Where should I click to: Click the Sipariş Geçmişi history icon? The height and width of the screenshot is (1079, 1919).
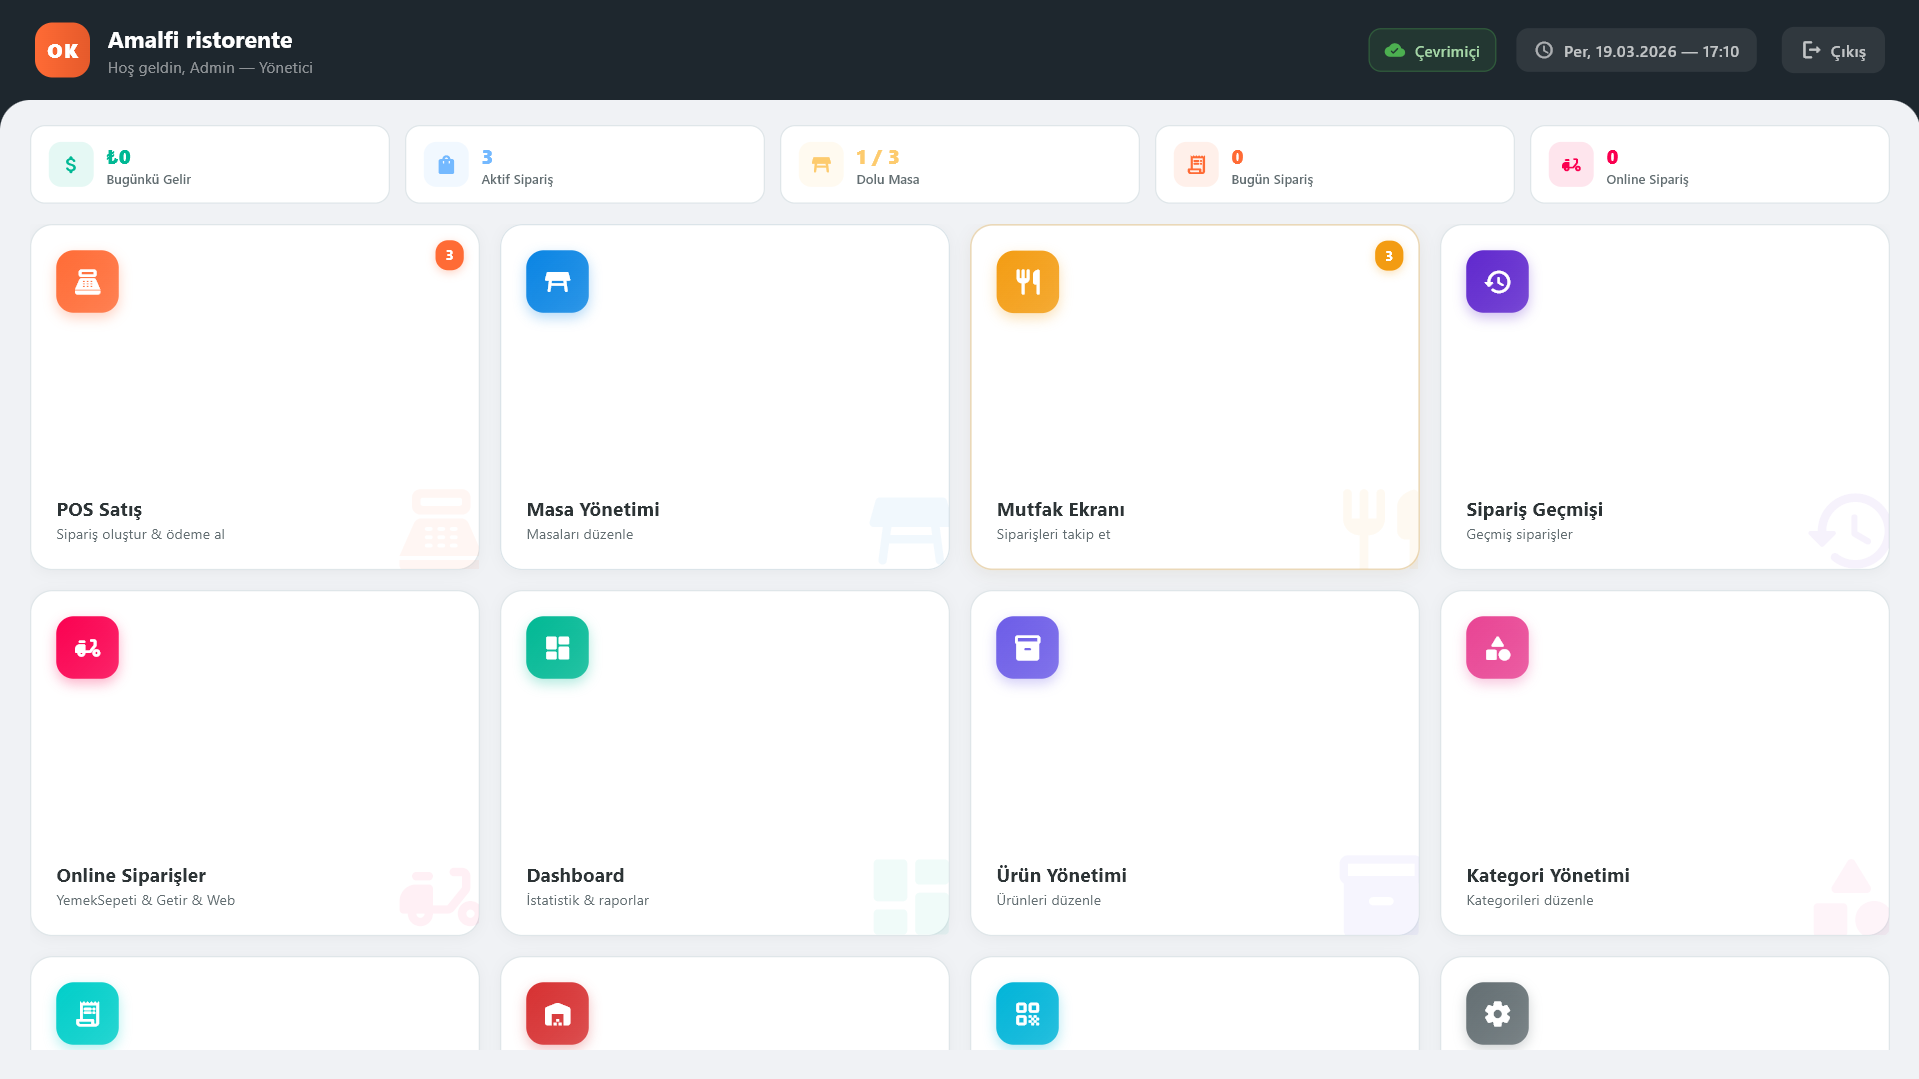click(x=1496, y=281)
